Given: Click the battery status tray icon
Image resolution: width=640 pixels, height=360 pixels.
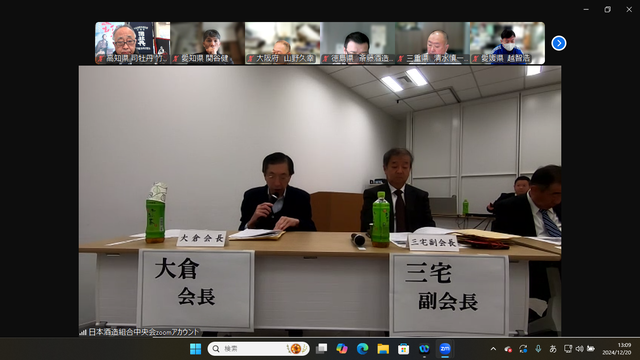Looking at the screenshot, I should tap(591, 349).
